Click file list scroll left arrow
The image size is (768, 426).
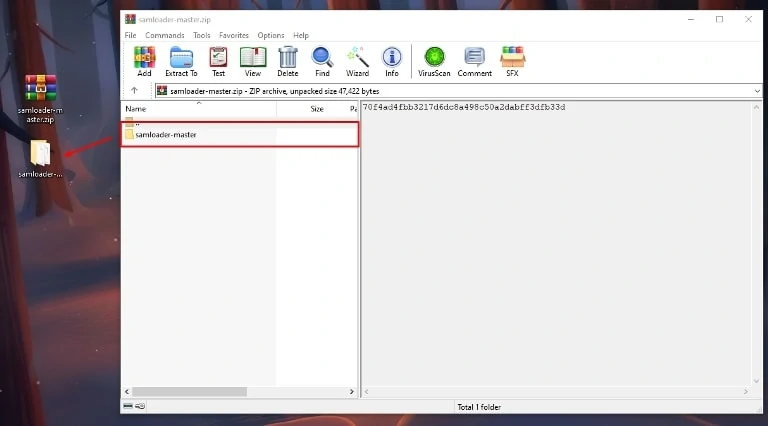[127, 392]
